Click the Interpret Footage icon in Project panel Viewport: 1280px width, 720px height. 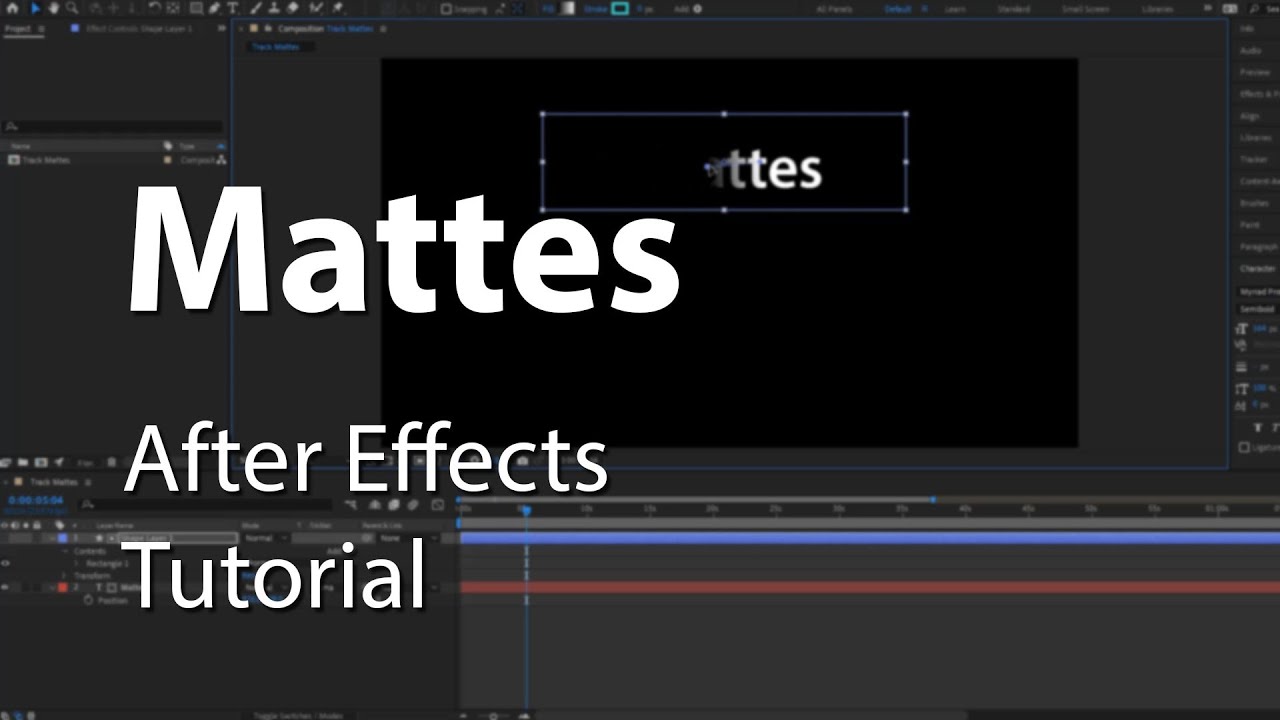click(x=5, y=462)
